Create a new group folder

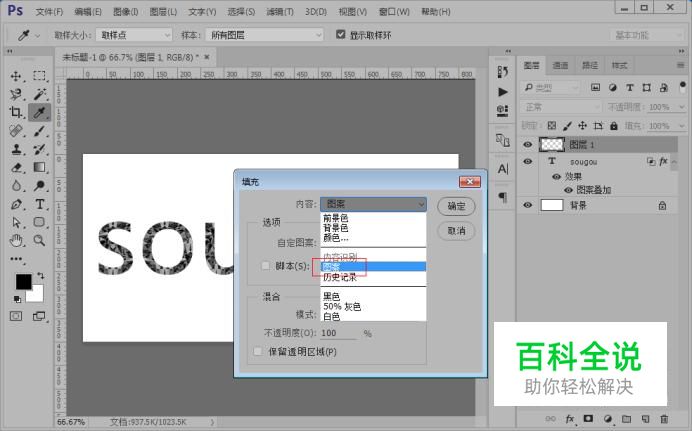(x=626, y=419)
